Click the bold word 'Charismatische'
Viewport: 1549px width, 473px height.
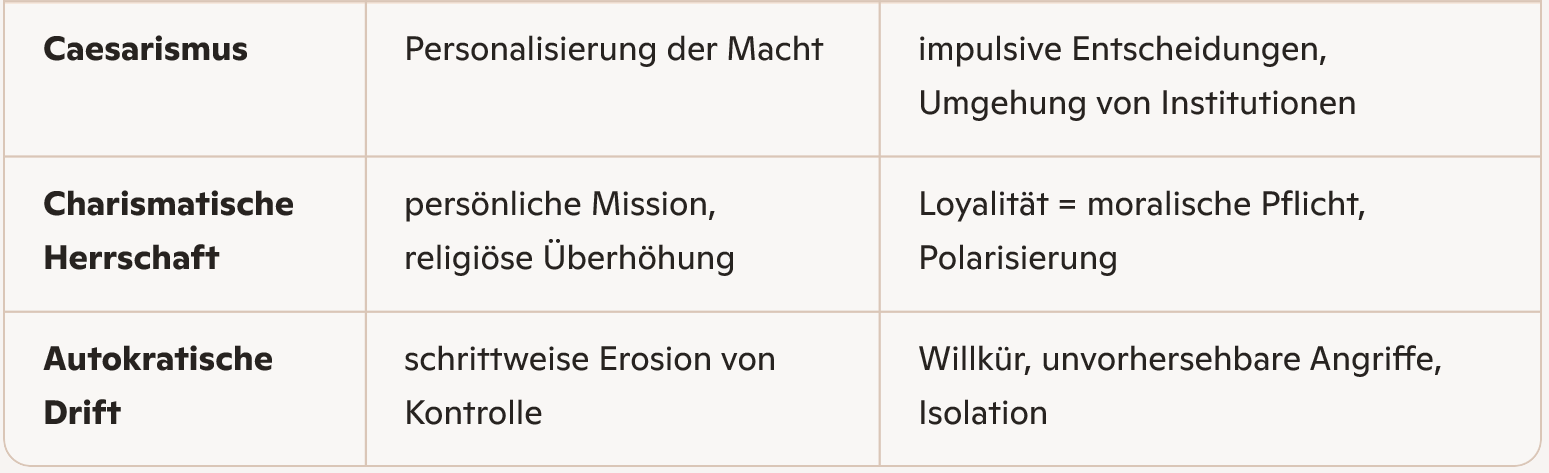[168, 204]
